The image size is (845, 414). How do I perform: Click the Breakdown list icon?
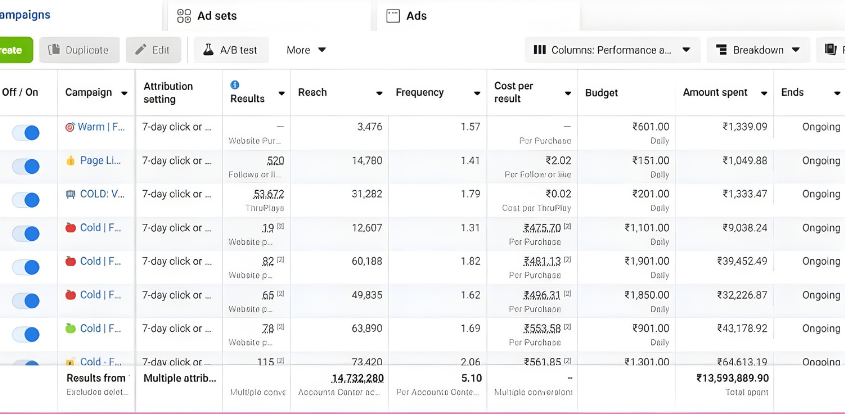[720, 50]
